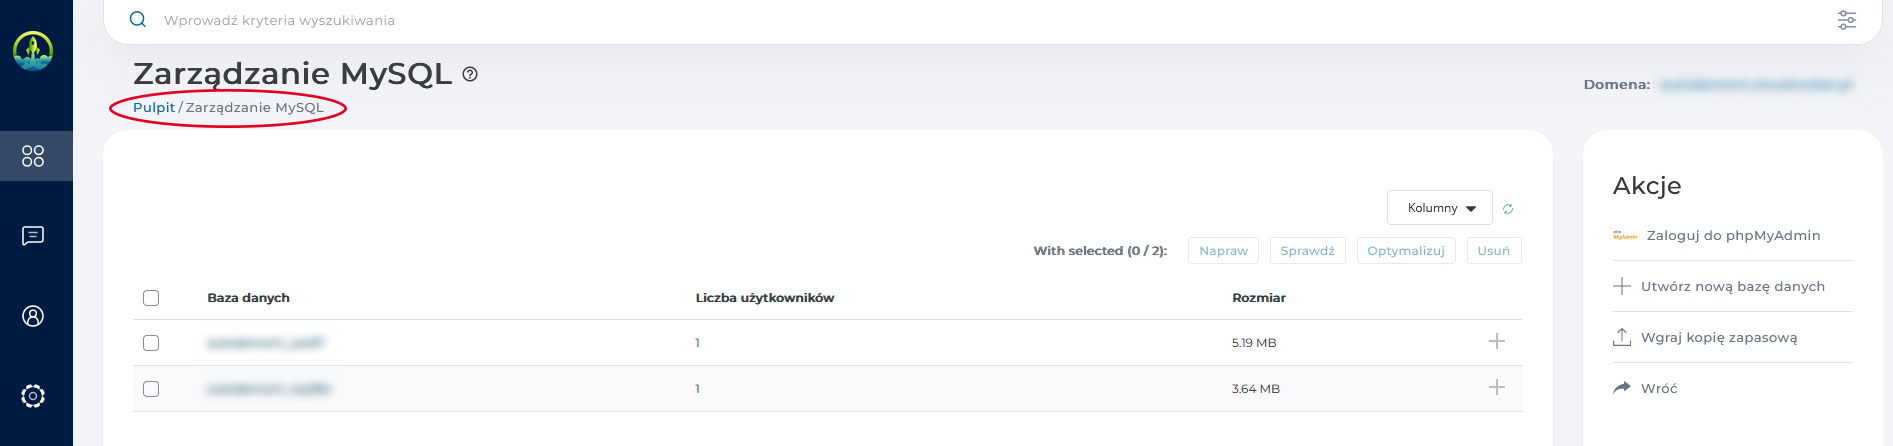Open the Kolumny dropdown
Screen dimensions: 1893x446
point(1439,208)
